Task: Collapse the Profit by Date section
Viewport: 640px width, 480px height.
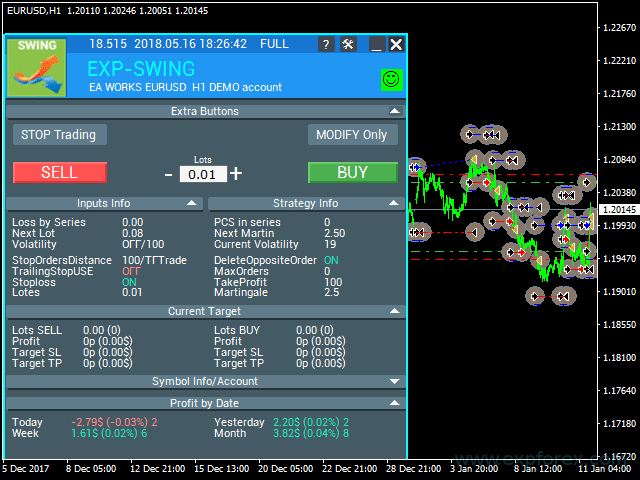Action: 394,403
